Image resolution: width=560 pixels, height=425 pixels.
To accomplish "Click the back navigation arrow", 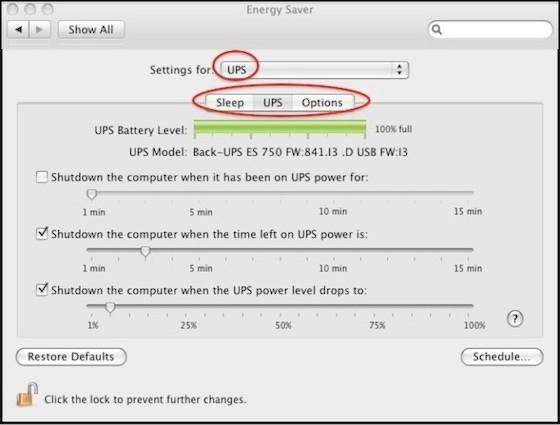I will 18,29.
